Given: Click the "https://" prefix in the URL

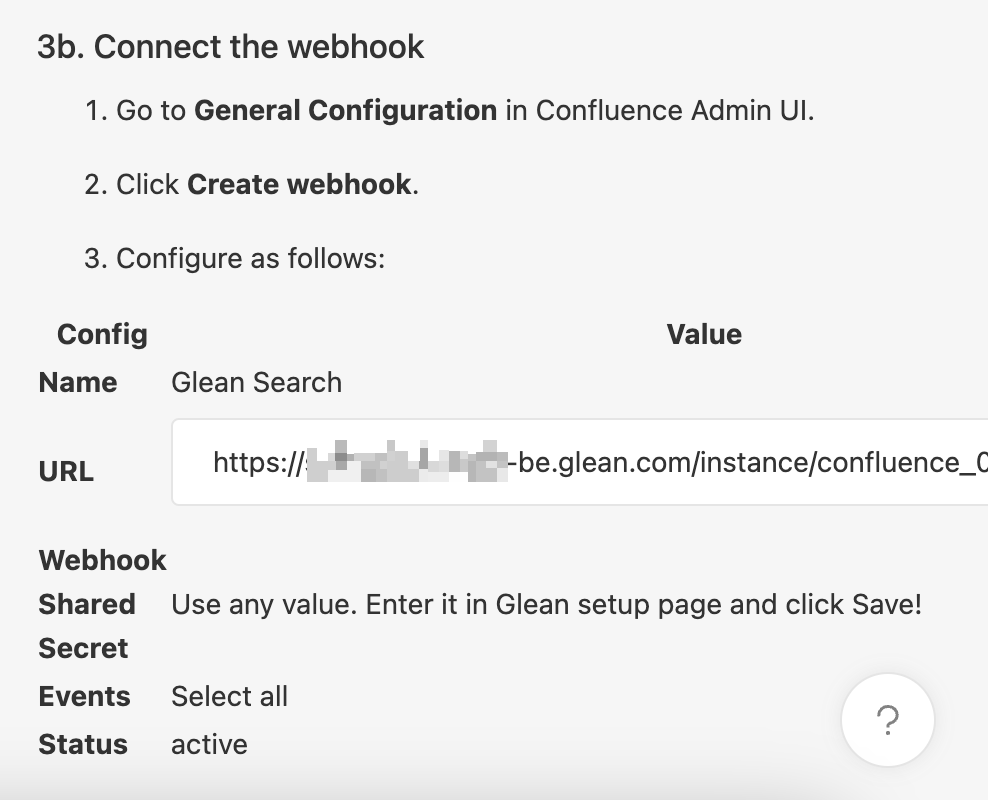Looking at the screenshot, I should (x=256, y=462).
